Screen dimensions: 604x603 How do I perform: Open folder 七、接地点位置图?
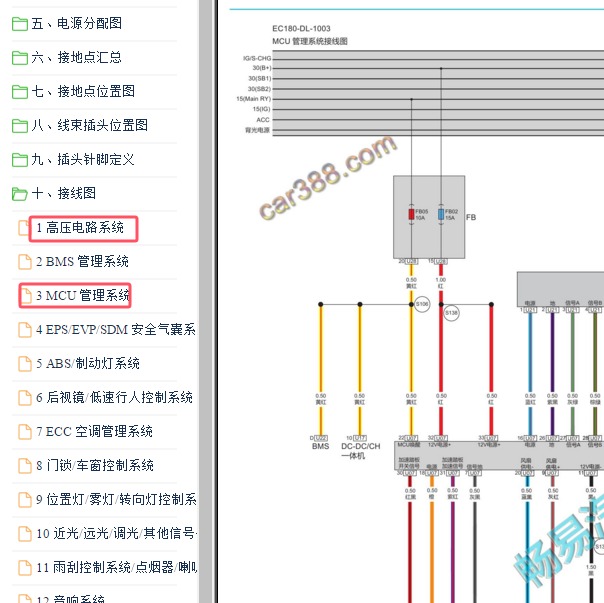[83, 91]
